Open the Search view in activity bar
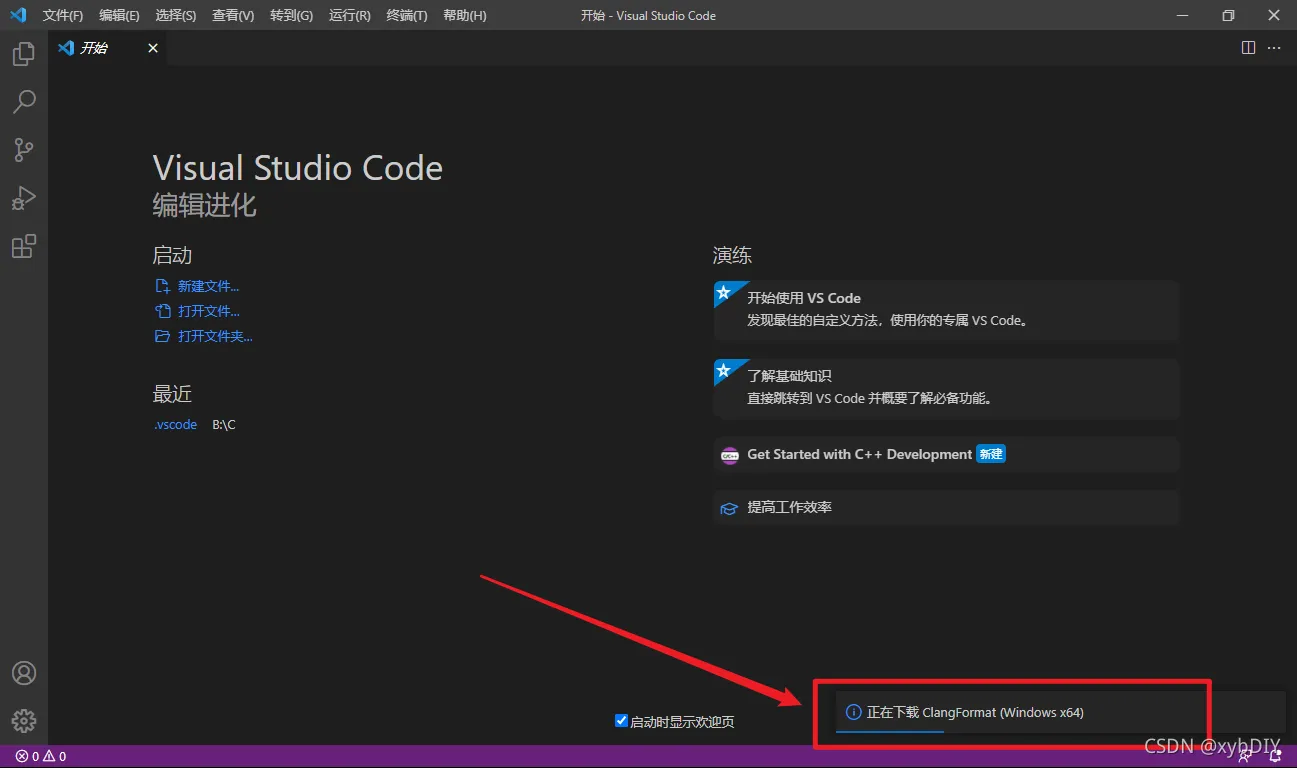The height and width of the screenshot is (768, 1297). pos(24,102)
